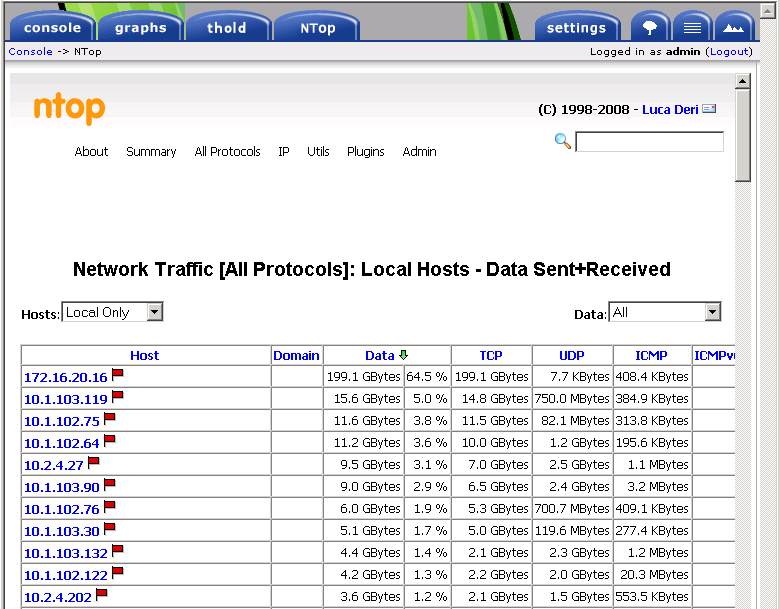Viewport: 780px width, 609px height.
Task: Open host 172.16.20.16 details
Action: (x=66, y=377)
